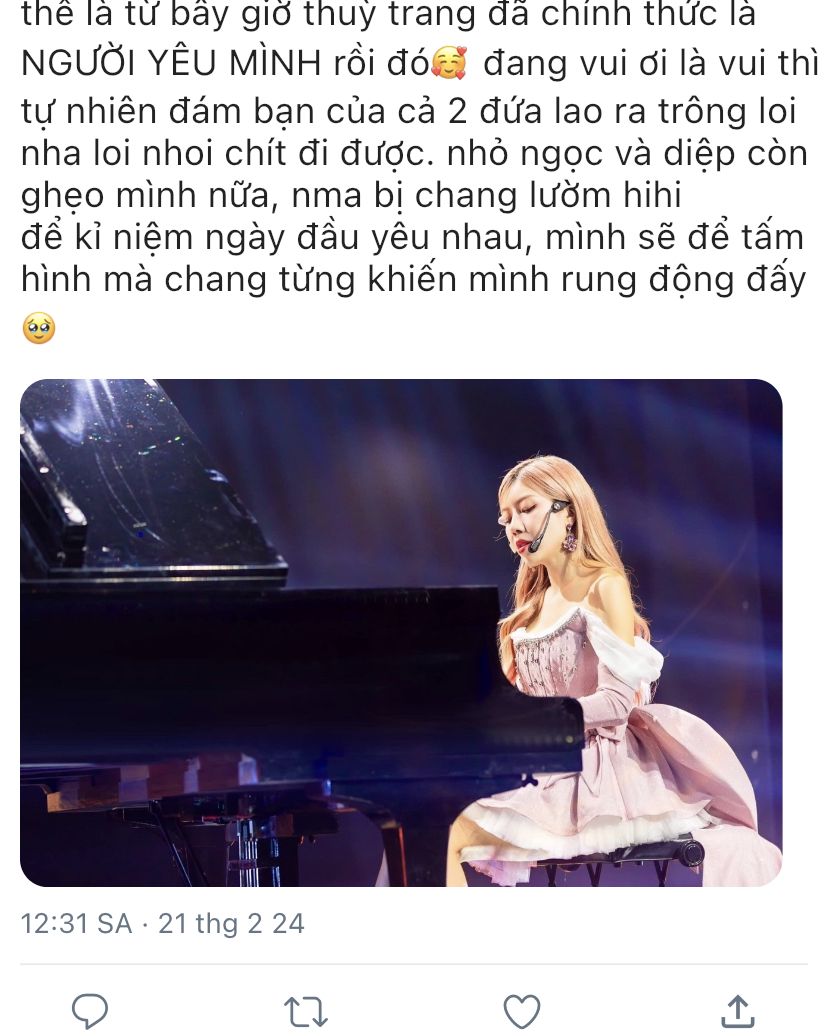Tap the smiling hearts emoji after 'đó'

pos(449,63)
